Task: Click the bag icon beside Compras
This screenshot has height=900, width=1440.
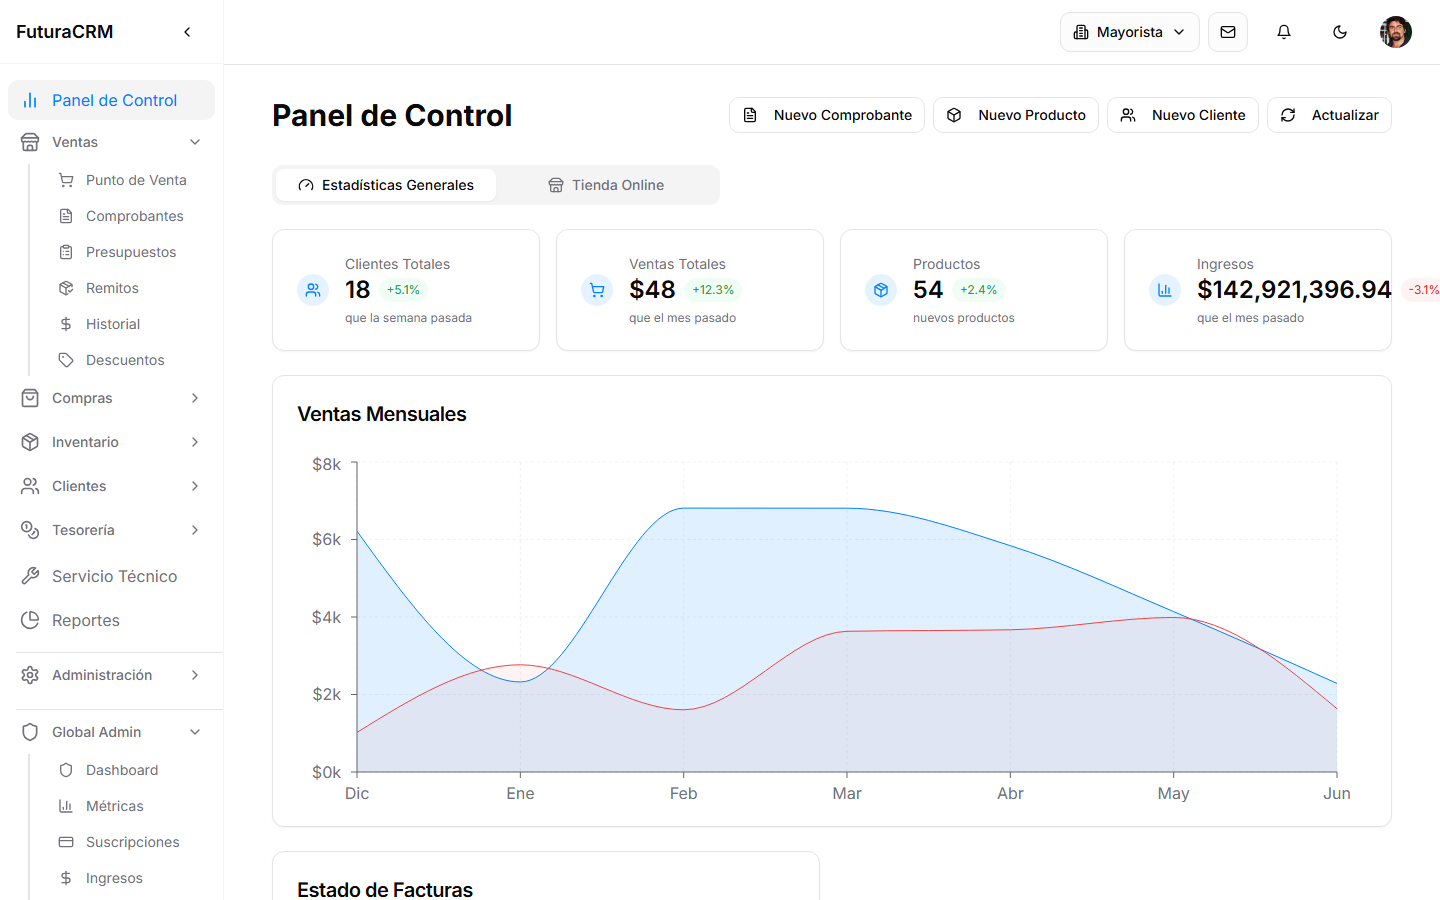Action: 30,398
